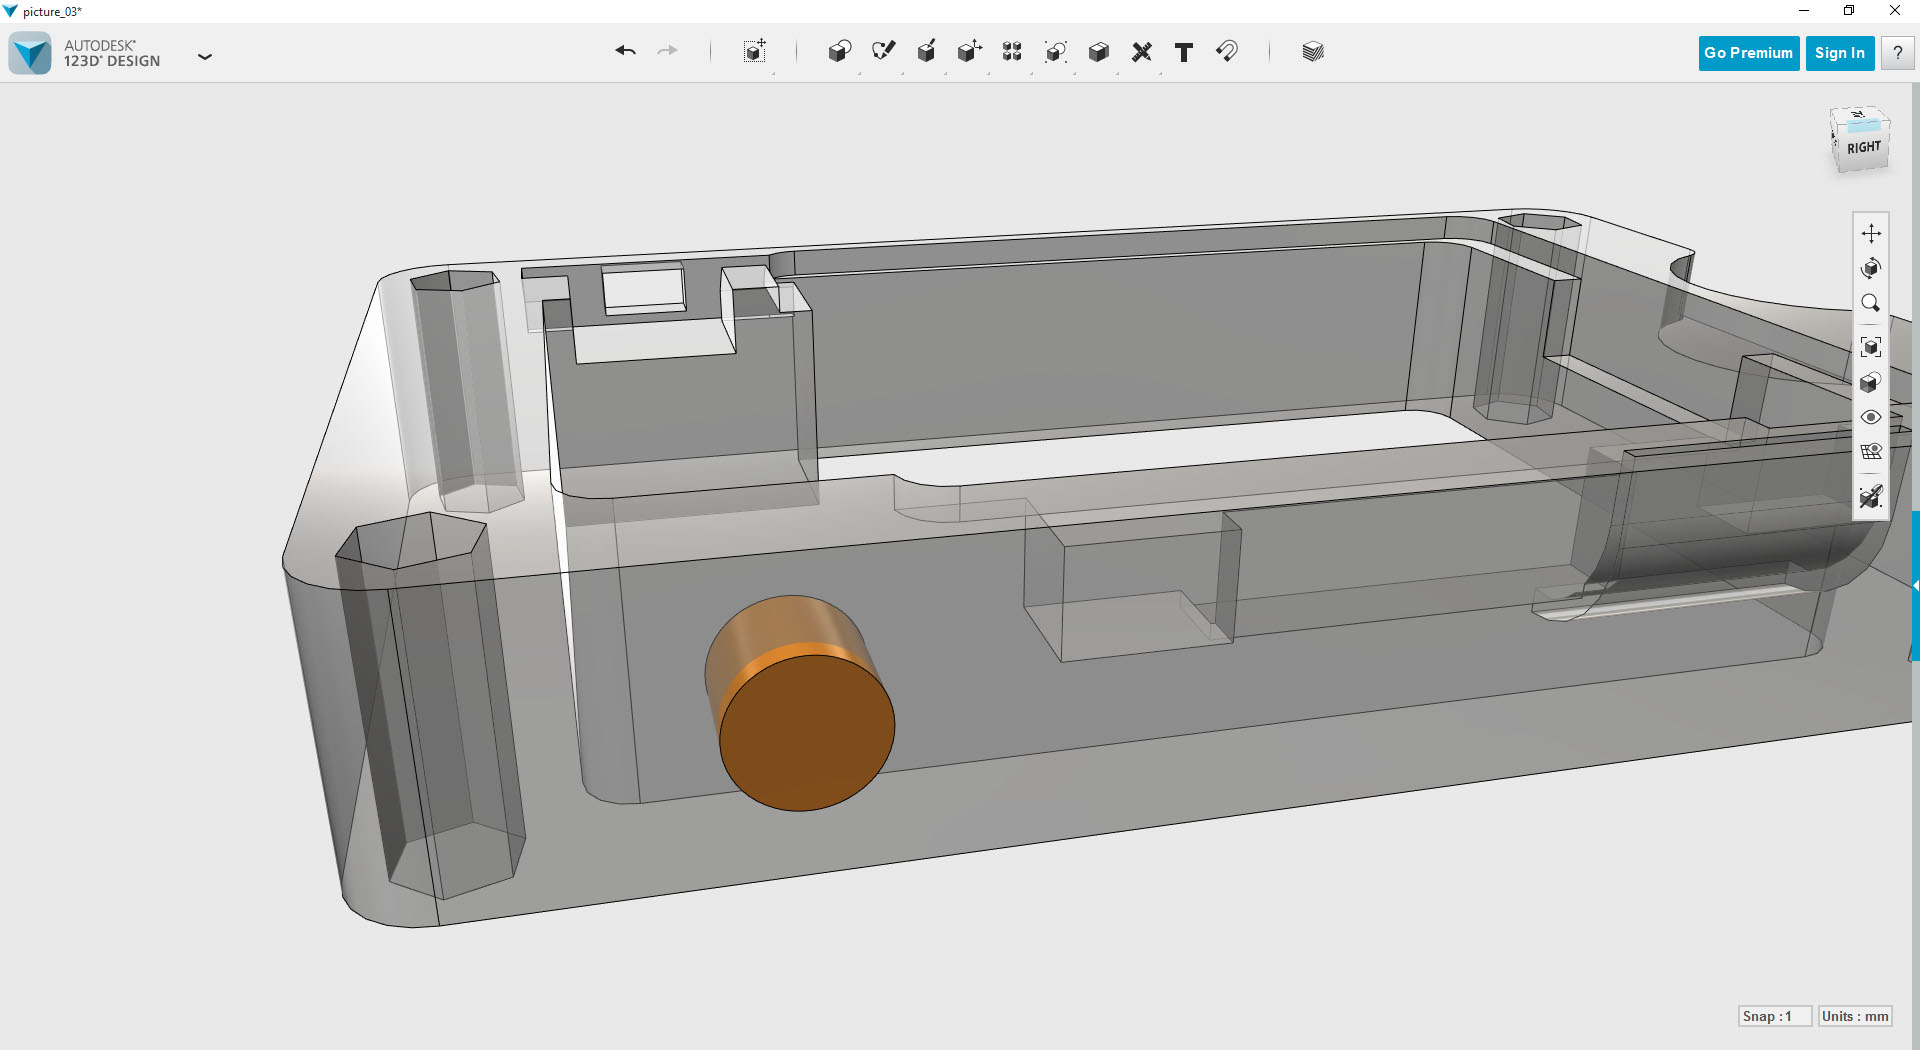The width and height of the screenshot is (1920, 1050).
Task: Click the Sign In button
Action: point(1839,53)
